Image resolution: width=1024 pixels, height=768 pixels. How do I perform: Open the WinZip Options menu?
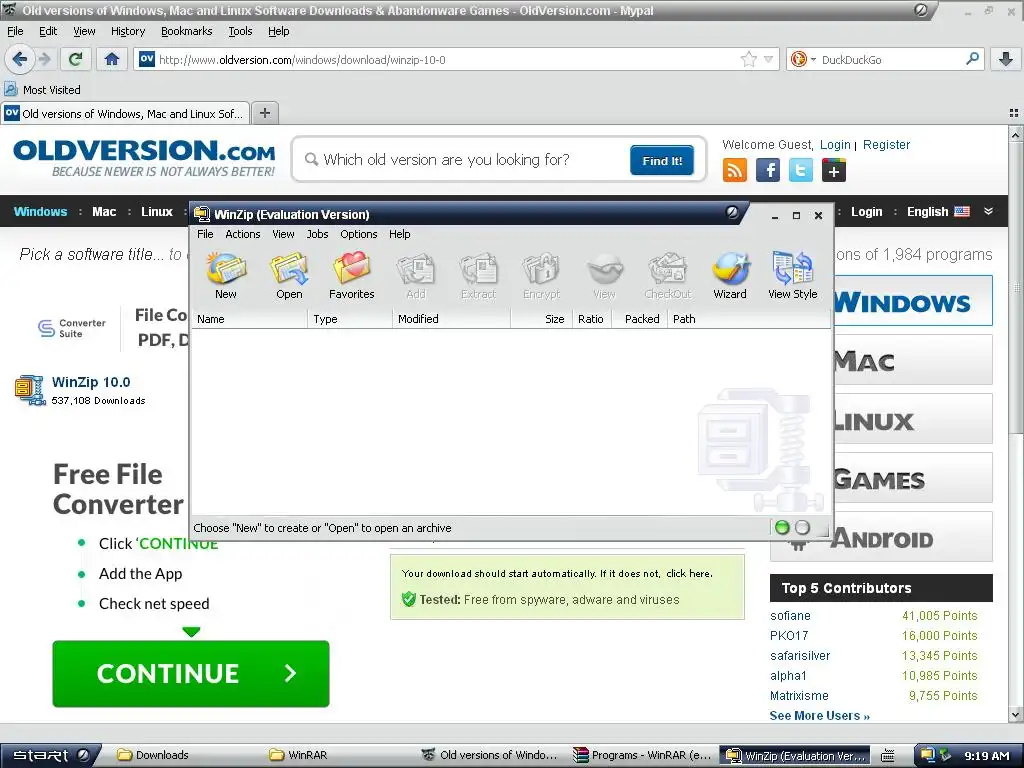click(x=359, y=234)
